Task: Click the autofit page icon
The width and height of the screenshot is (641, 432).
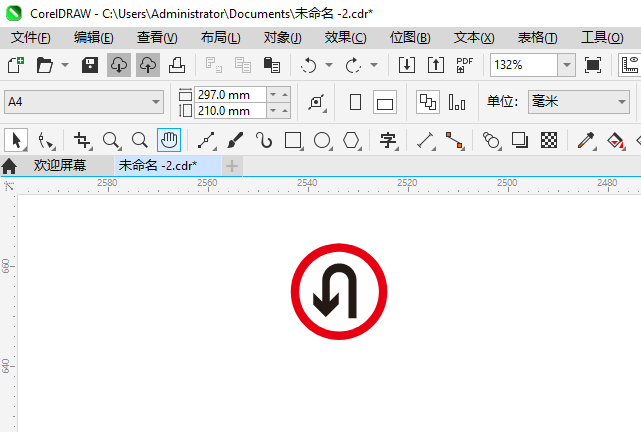Action: pos(317,102)
